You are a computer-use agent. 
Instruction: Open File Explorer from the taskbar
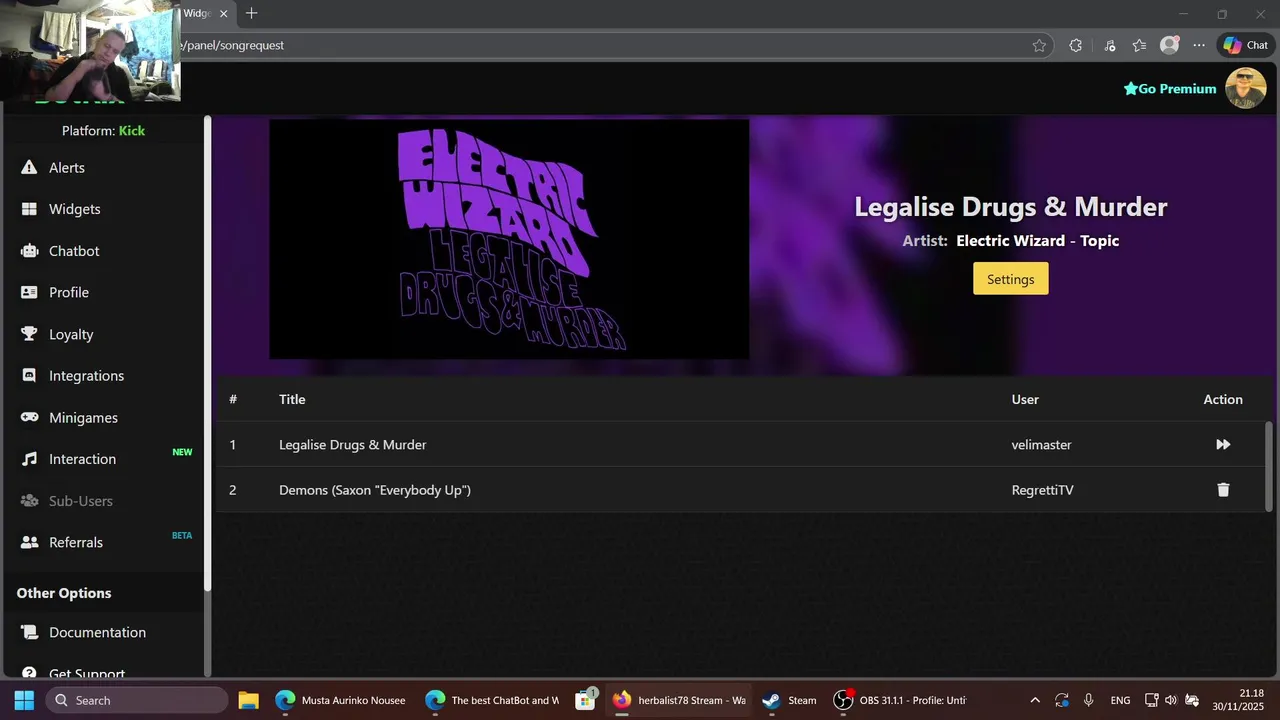(x=248, y=700)
